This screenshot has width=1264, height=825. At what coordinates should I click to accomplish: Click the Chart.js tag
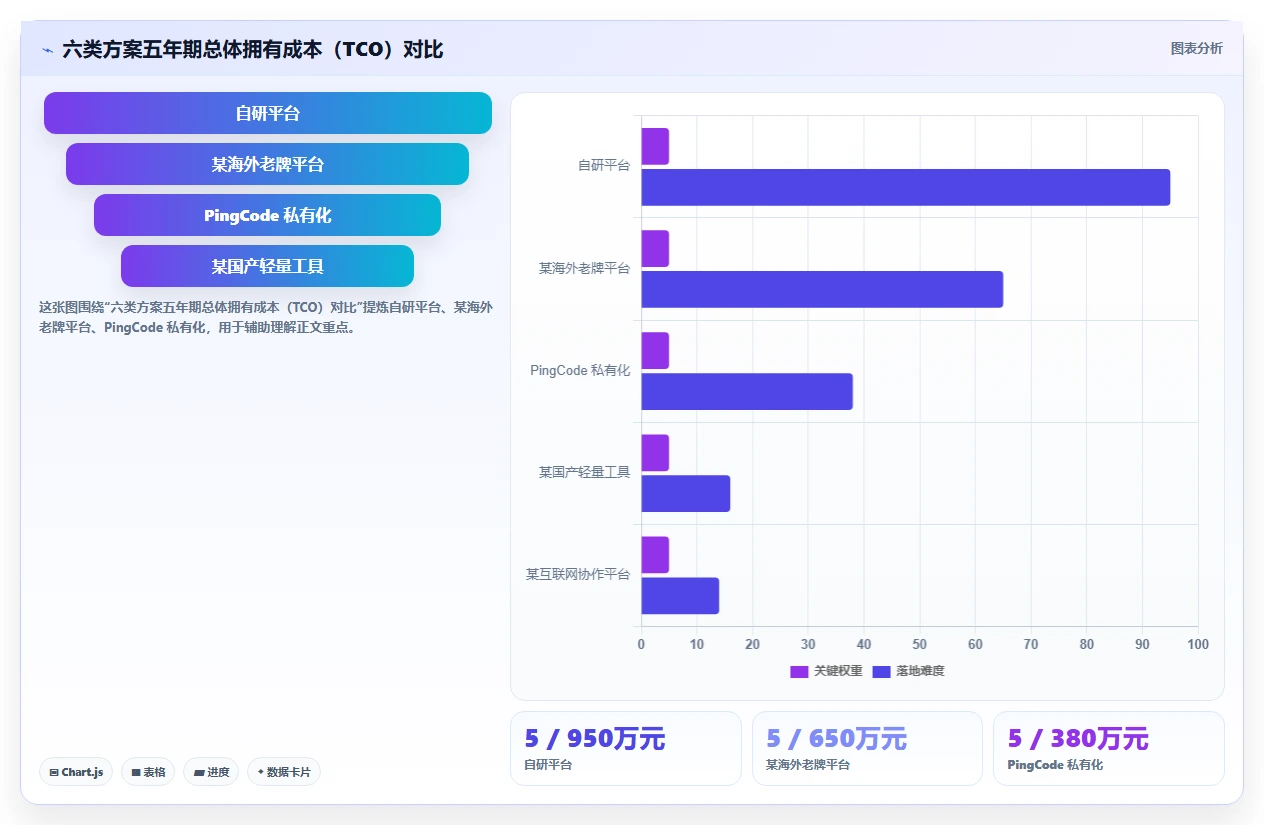[76, 772]
